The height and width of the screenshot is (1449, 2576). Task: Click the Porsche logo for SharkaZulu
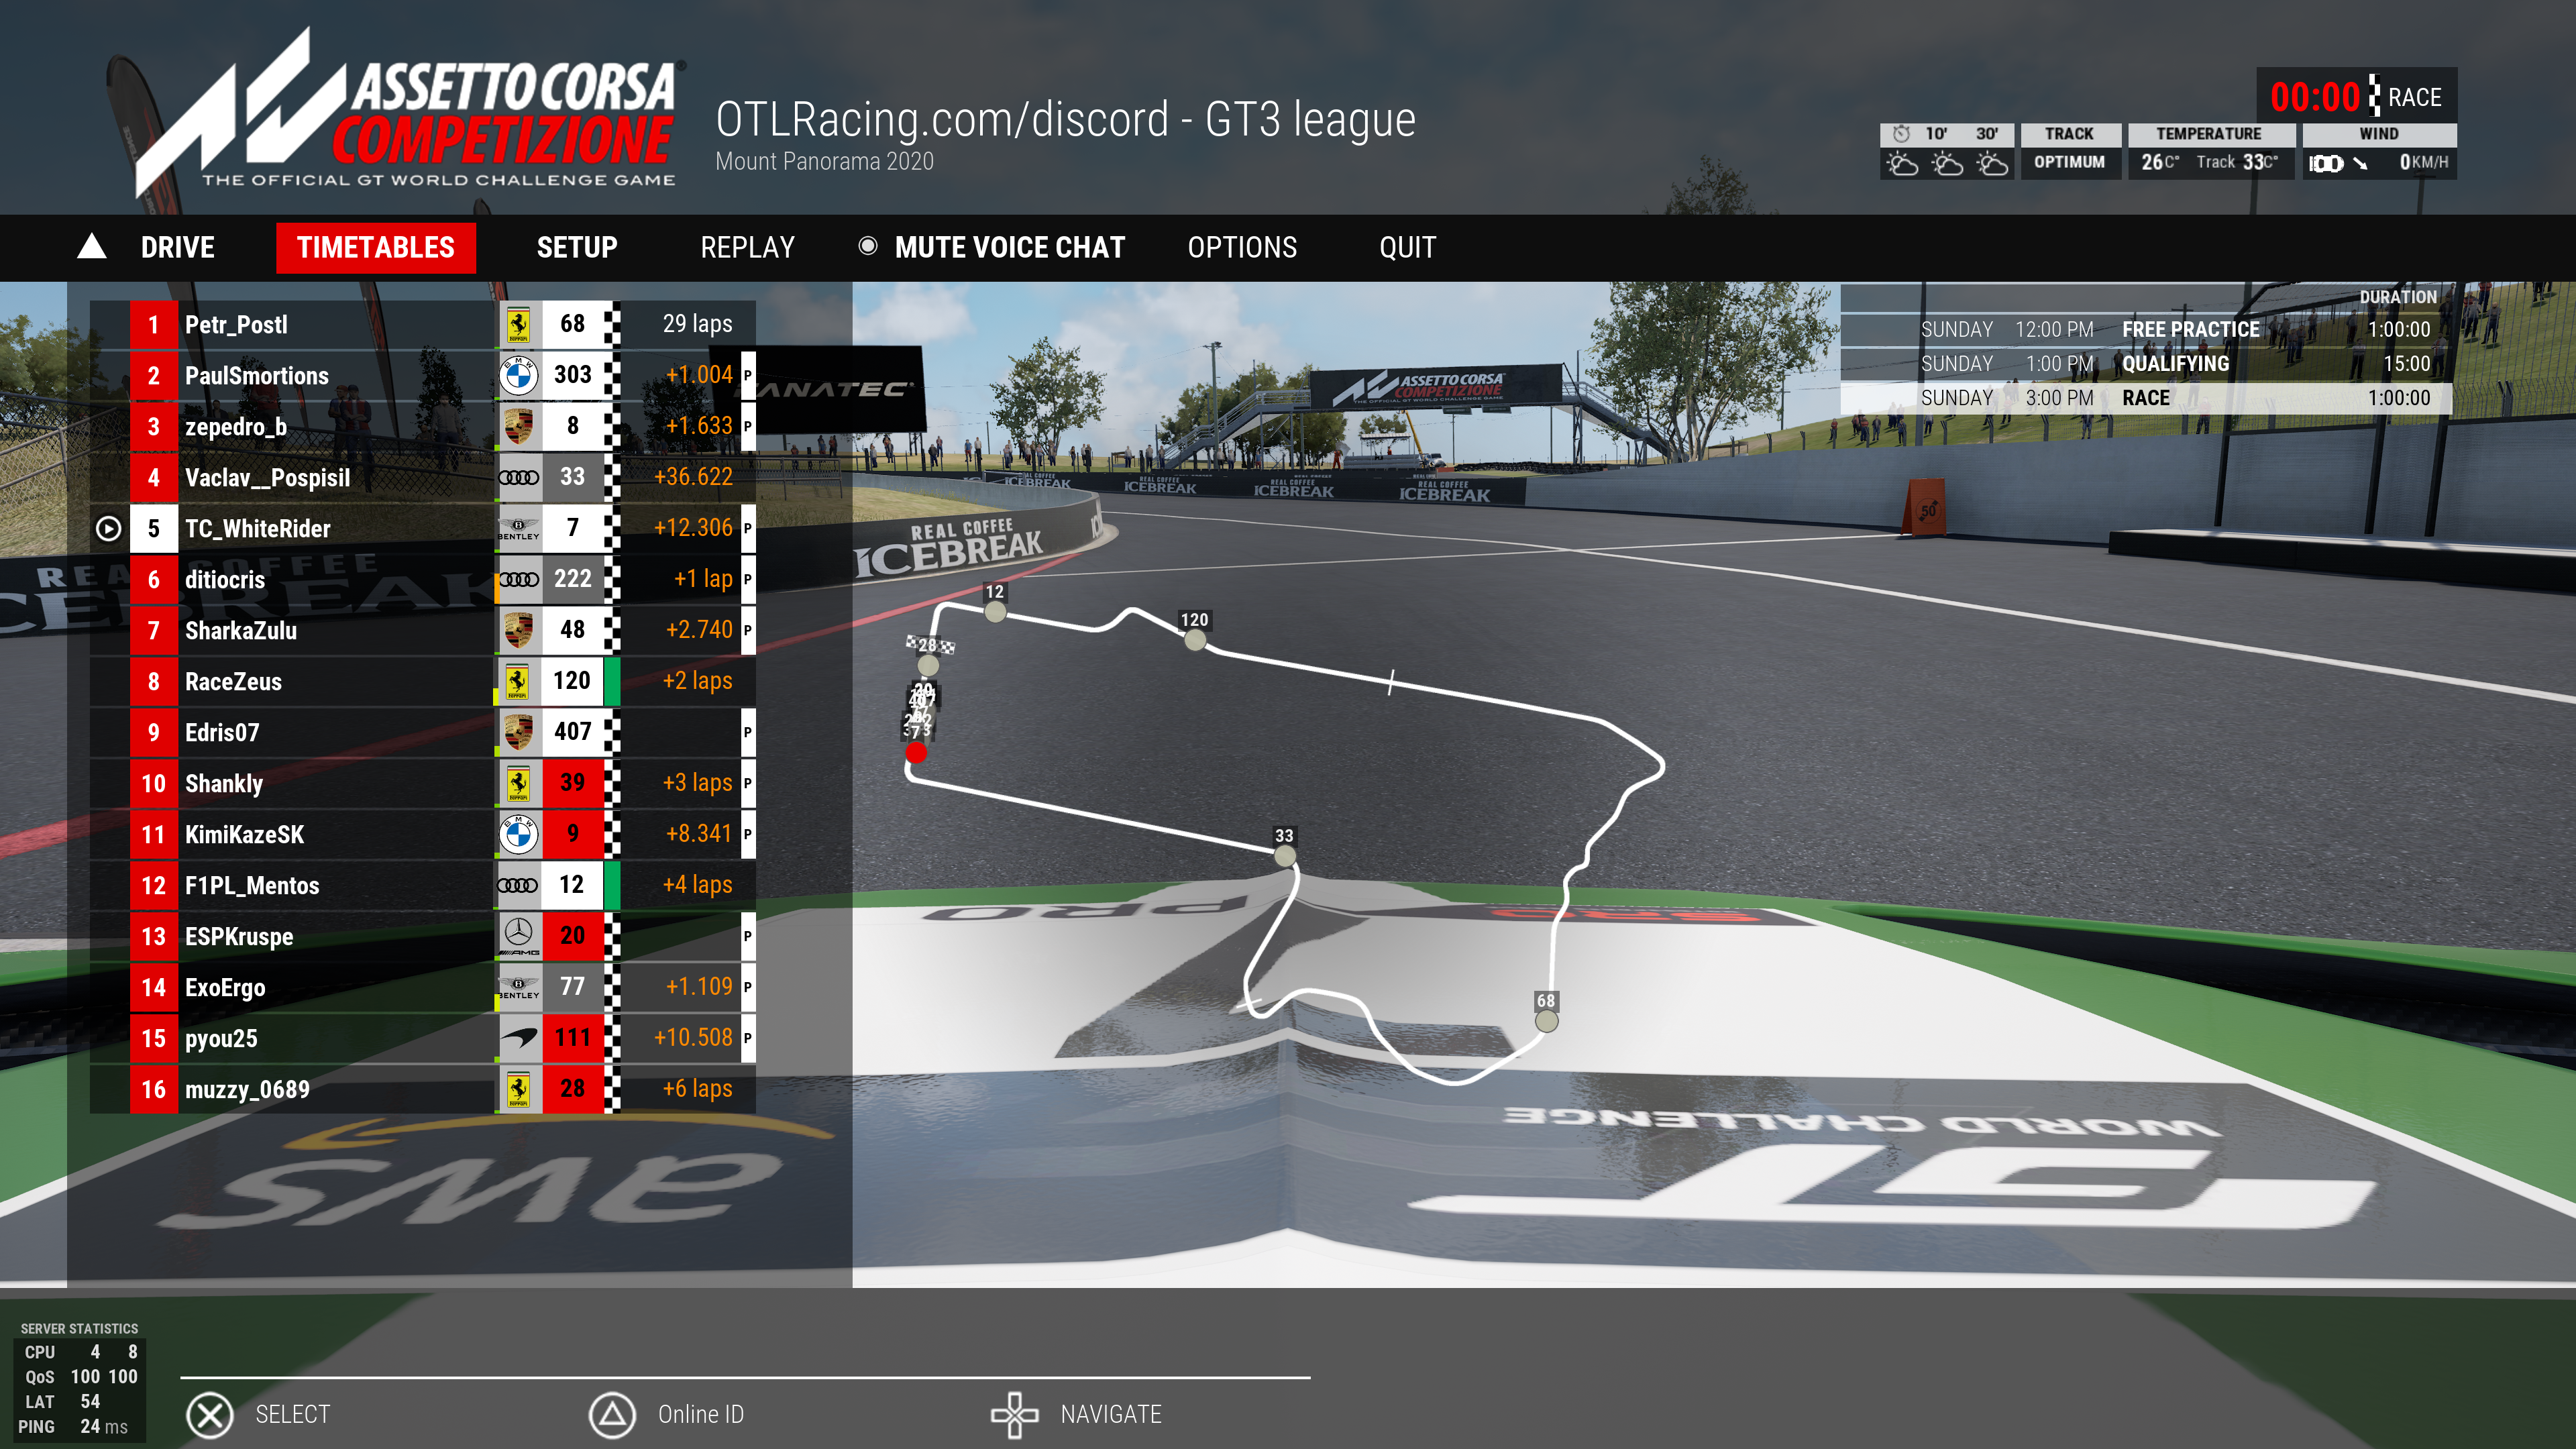[518, 630]
